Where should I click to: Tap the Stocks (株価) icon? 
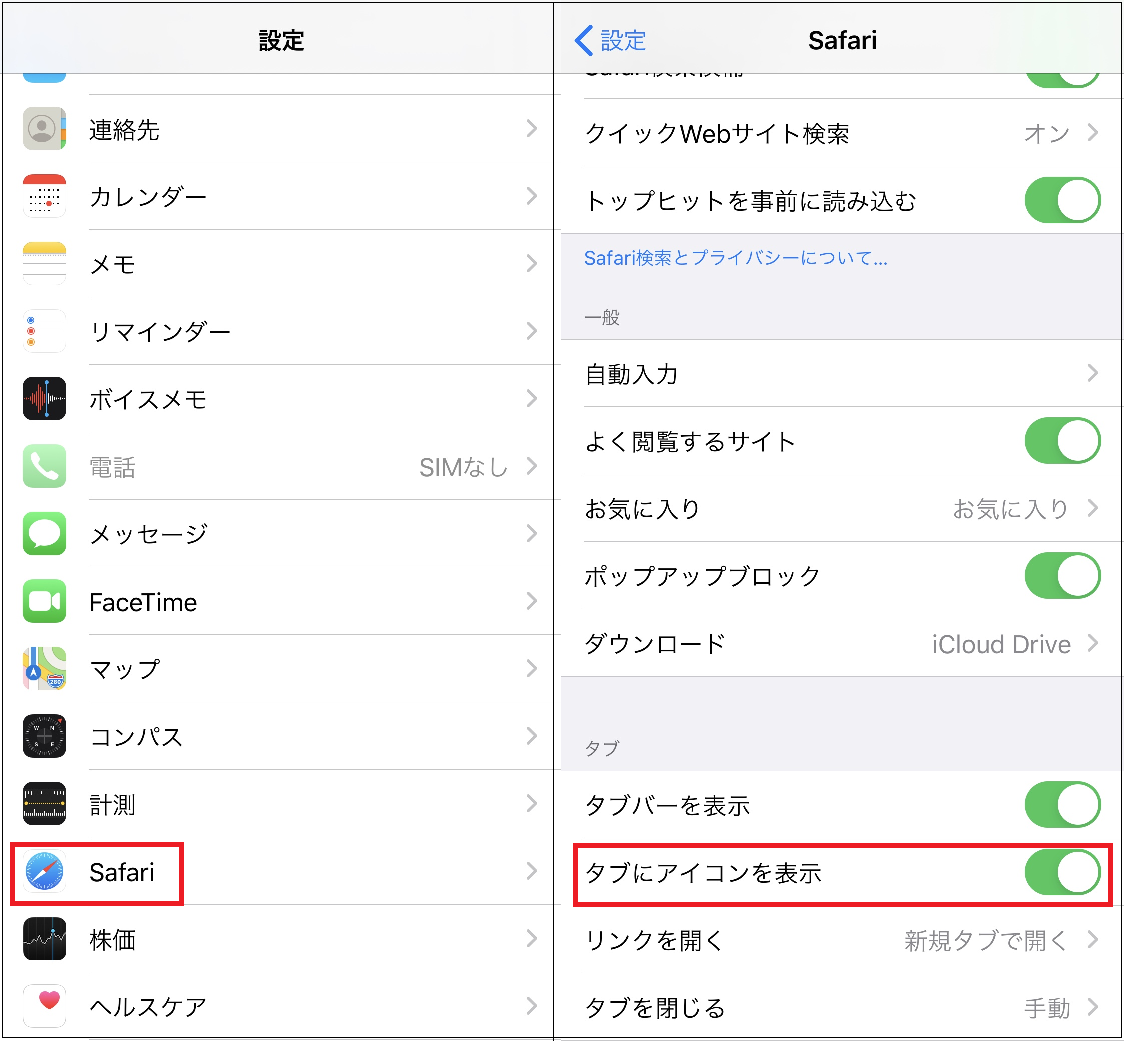click(x=44, y=939)
